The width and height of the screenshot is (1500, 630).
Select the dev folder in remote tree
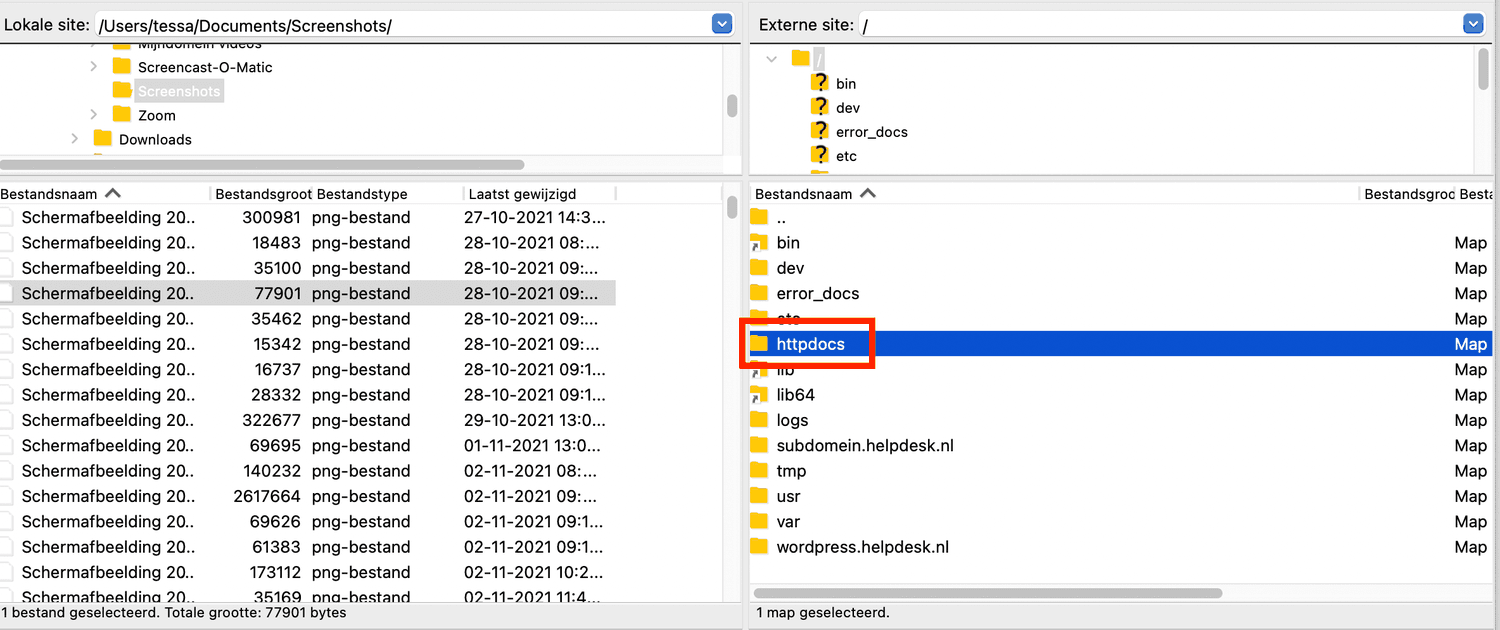pyautogui.click(x=848, y=108)
